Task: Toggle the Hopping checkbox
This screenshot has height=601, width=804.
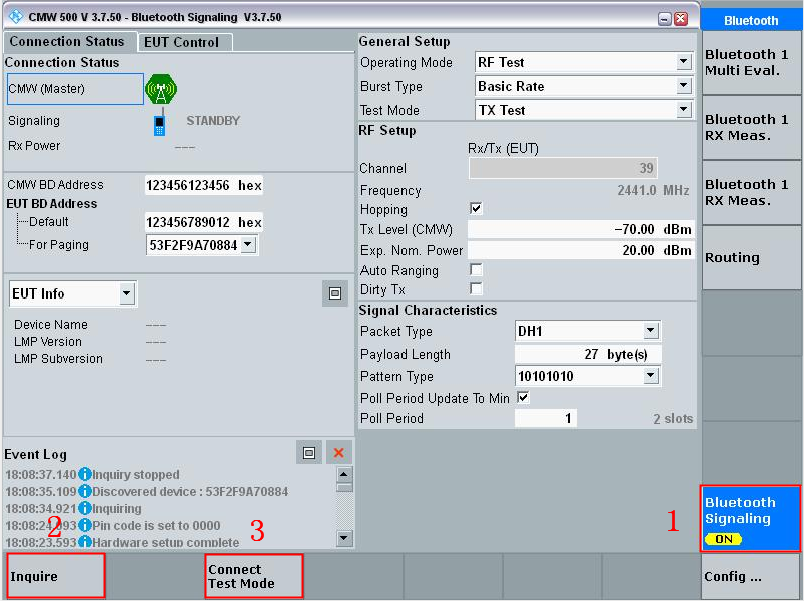Action: (x=476, y=208)
